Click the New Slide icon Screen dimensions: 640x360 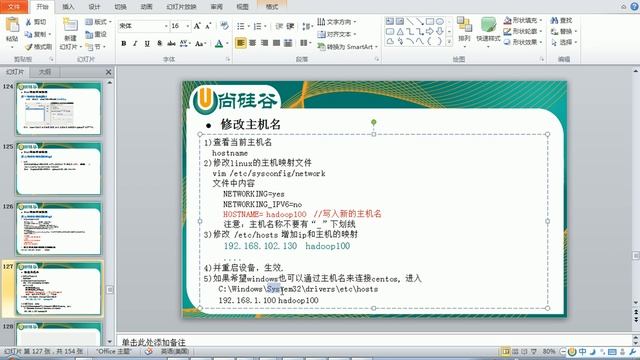tap(70, 25)
